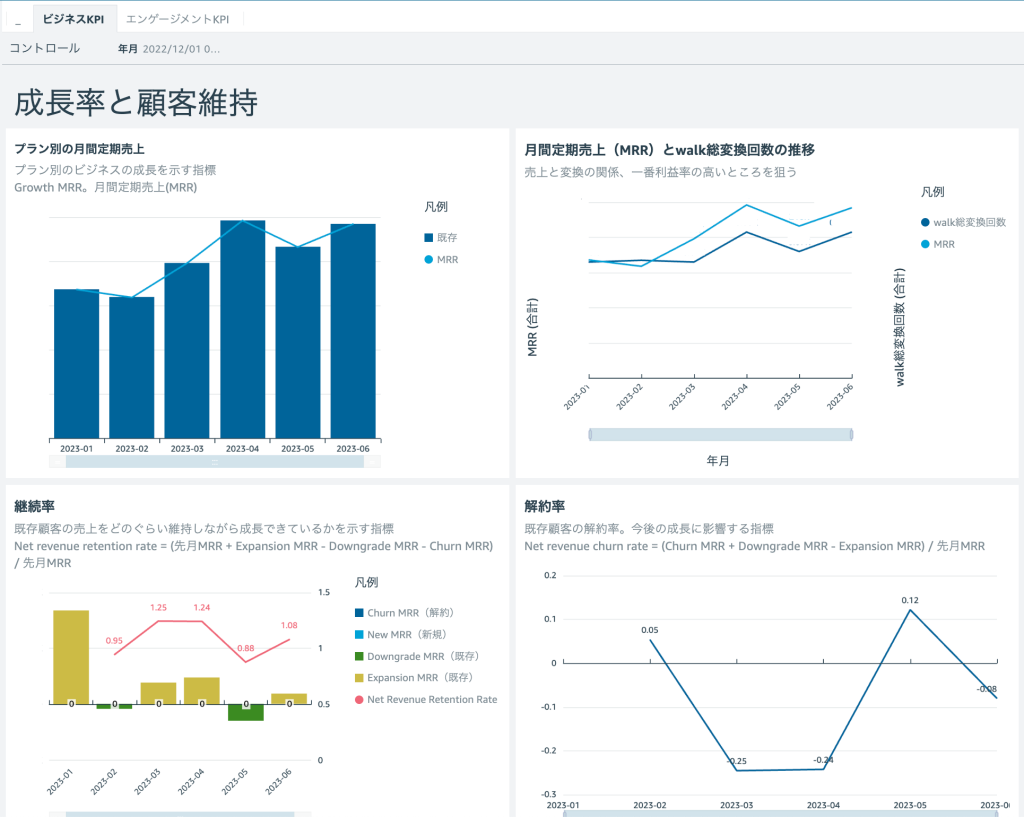1024x817 pixels.
Task: Click the underscore tab at top left
Action: pyautogui.click(x=18, y=20)
